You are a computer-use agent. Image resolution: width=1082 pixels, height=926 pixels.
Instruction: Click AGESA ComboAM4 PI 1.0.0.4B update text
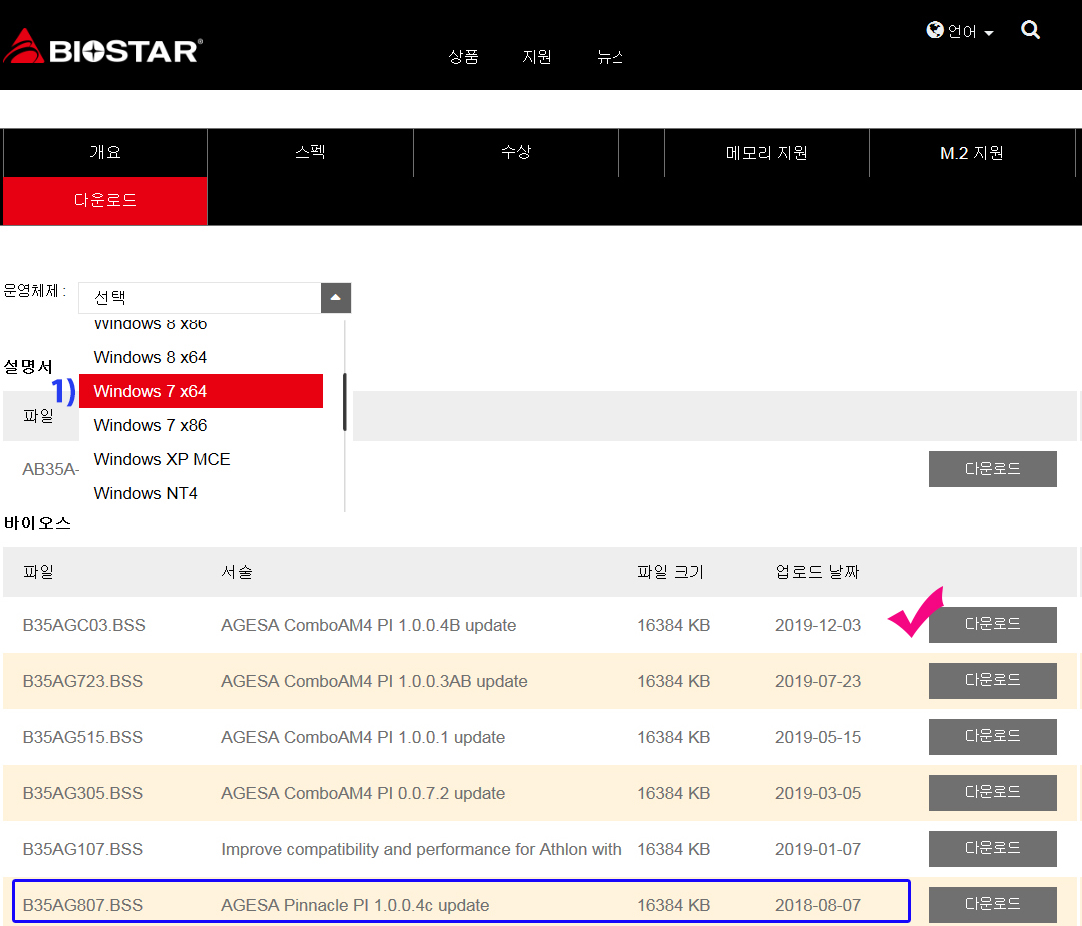[x=368, y=625]
